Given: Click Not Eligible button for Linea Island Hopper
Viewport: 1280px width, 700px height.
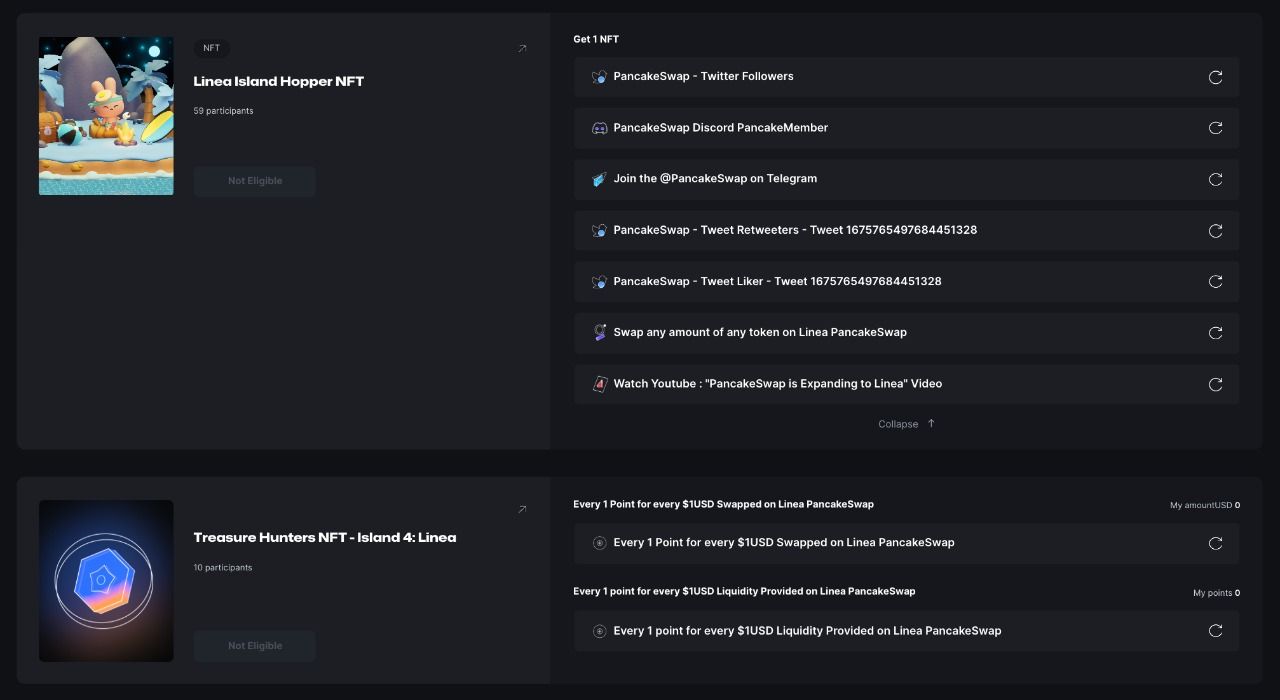Looking at the screenshot, I should 254,181.
